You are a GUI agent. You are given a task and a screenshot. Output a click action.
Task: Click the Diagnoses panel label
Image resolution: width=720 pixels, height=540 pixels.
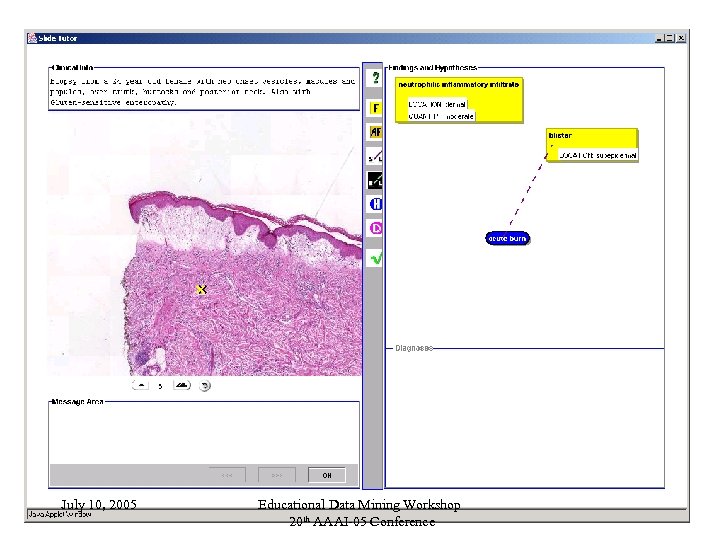coord(414,348)
